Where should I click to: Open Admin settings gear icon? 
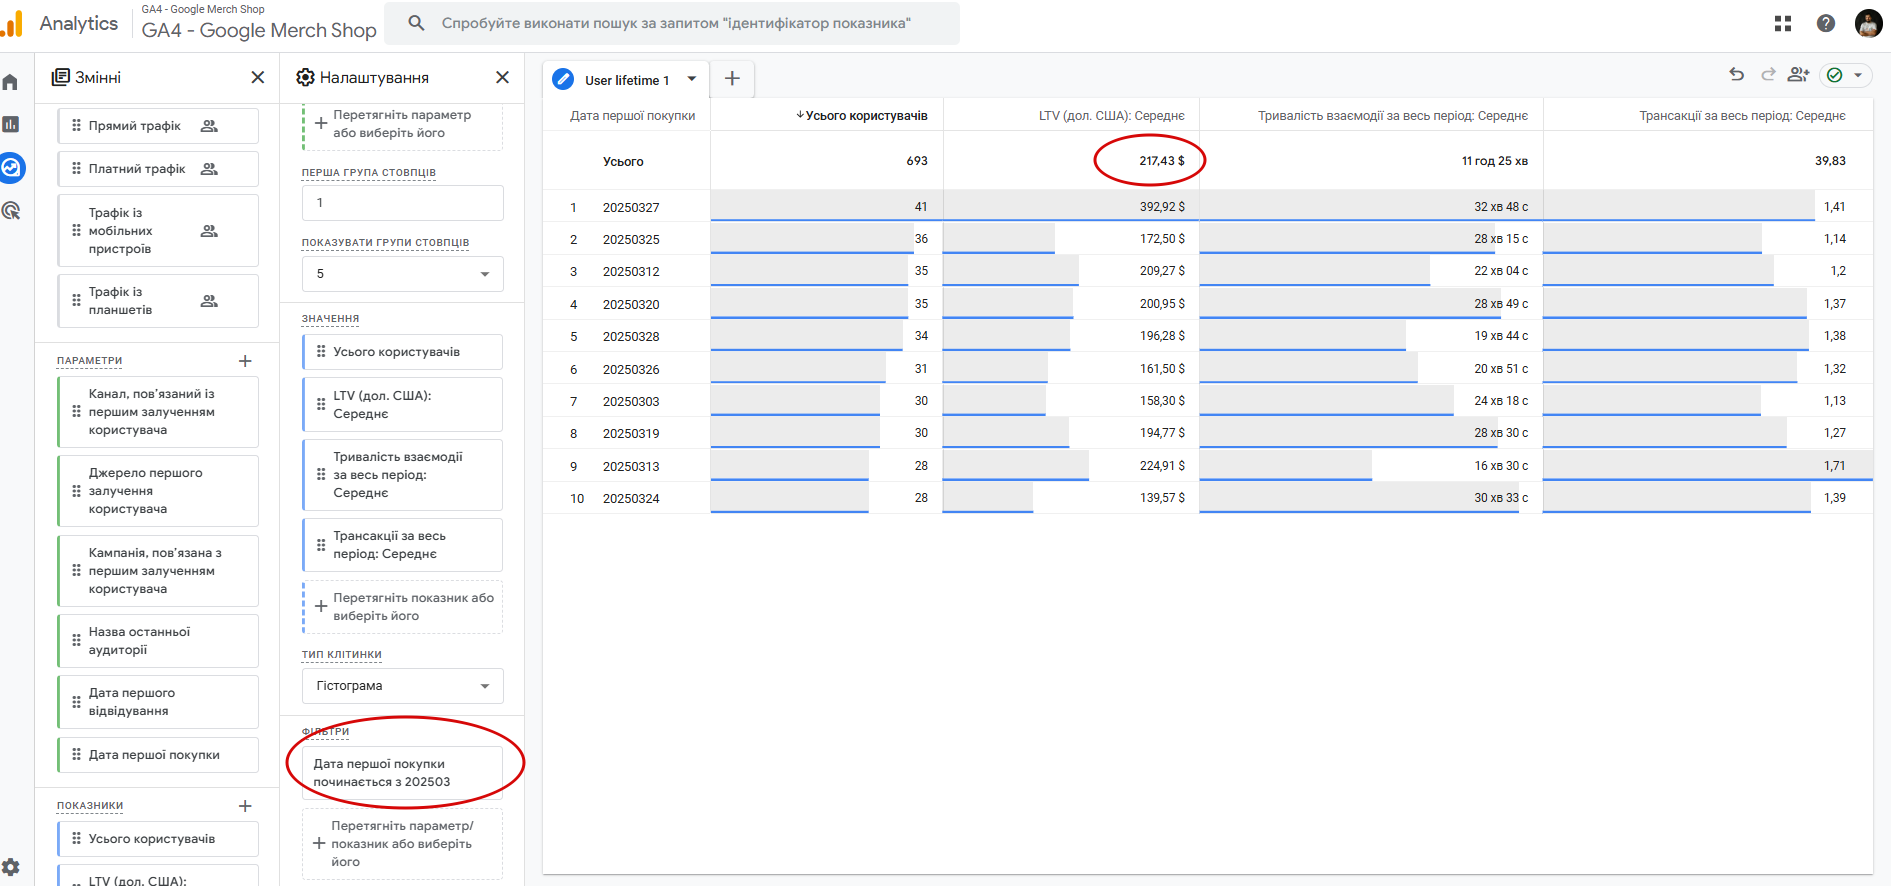11,867
